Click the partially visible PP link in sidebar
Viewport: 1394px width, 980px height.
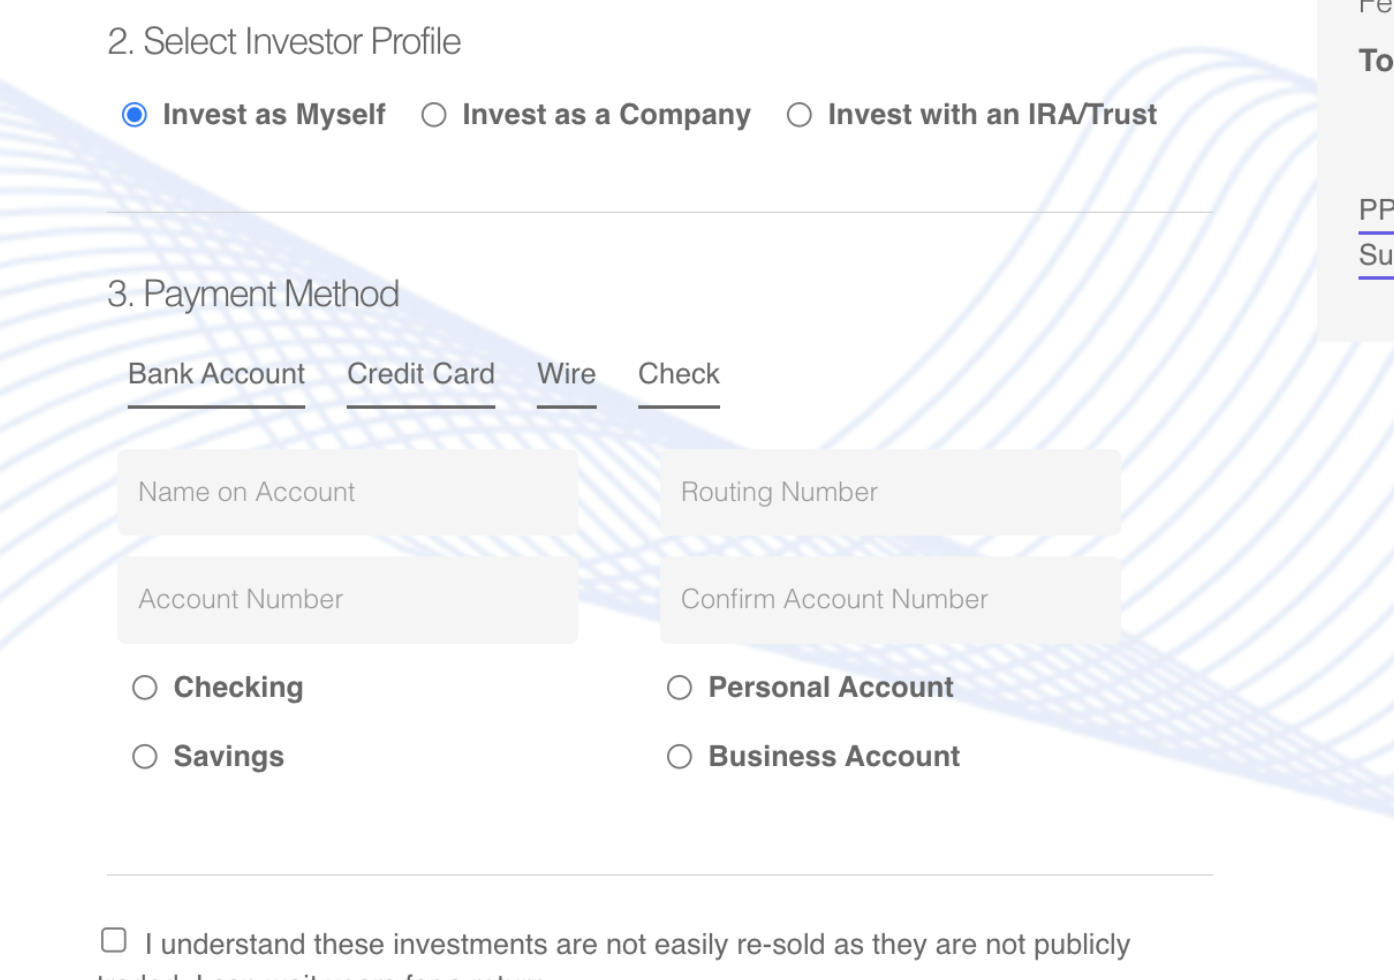tap(1376, 211)
